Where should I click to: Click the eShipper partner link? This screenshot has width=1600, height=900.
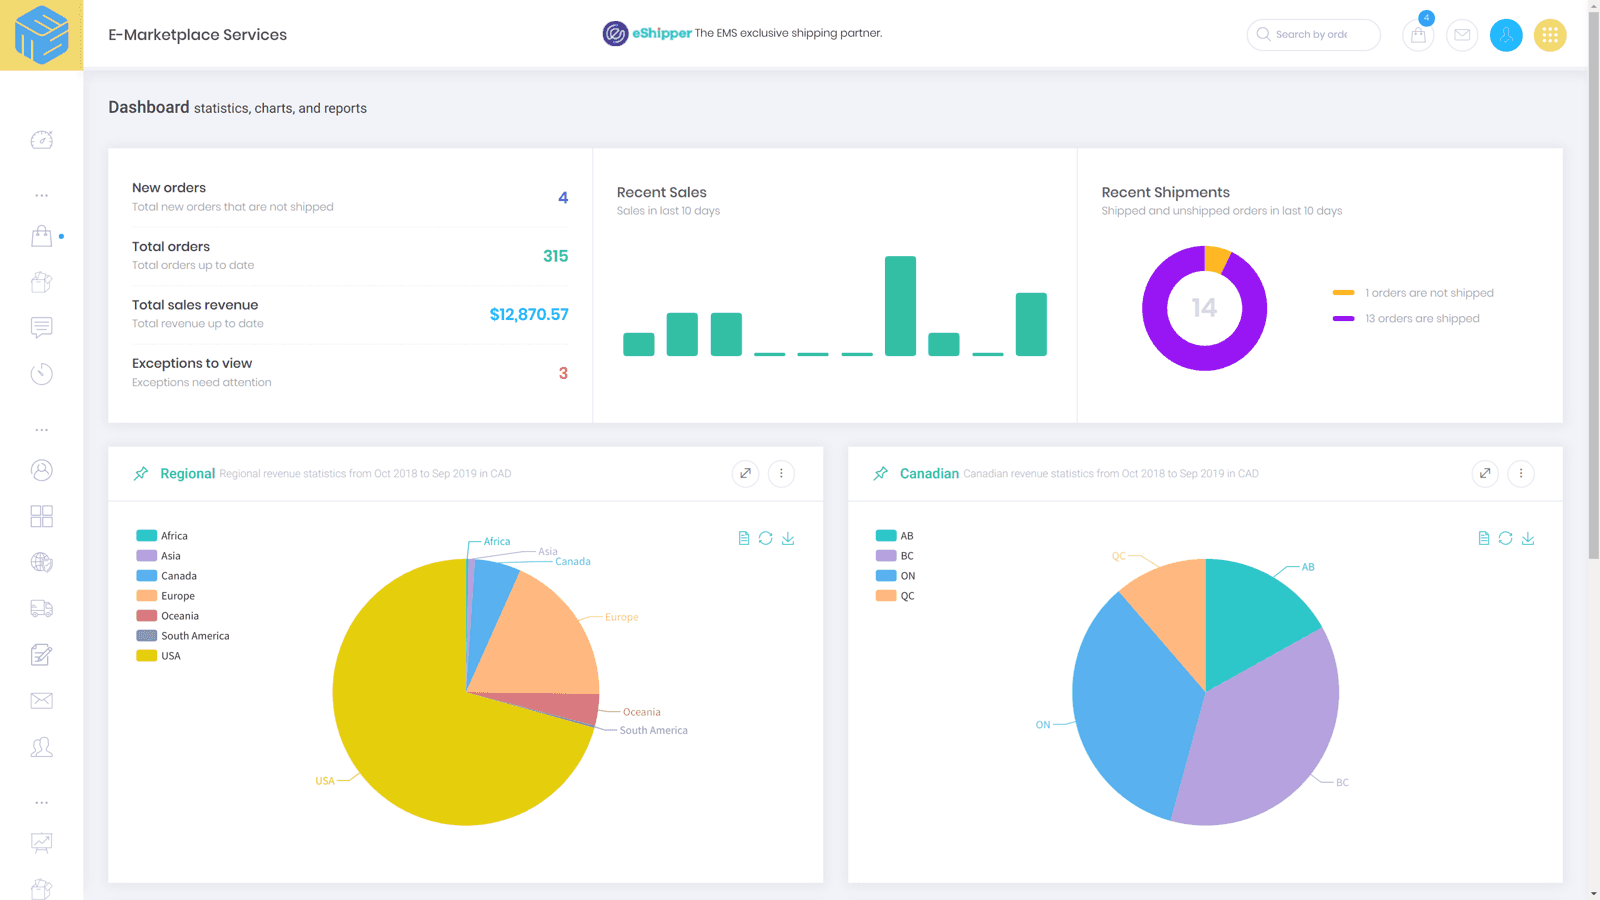coord(661,33)
